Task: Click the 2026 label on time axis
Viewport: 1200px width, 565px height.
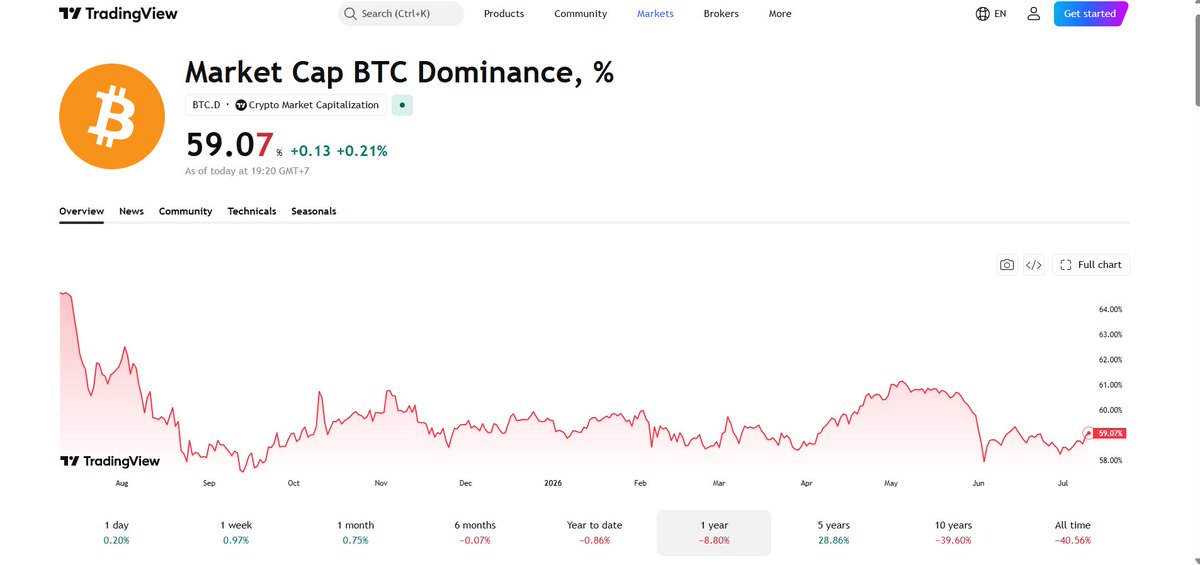Action: [554, 483]
